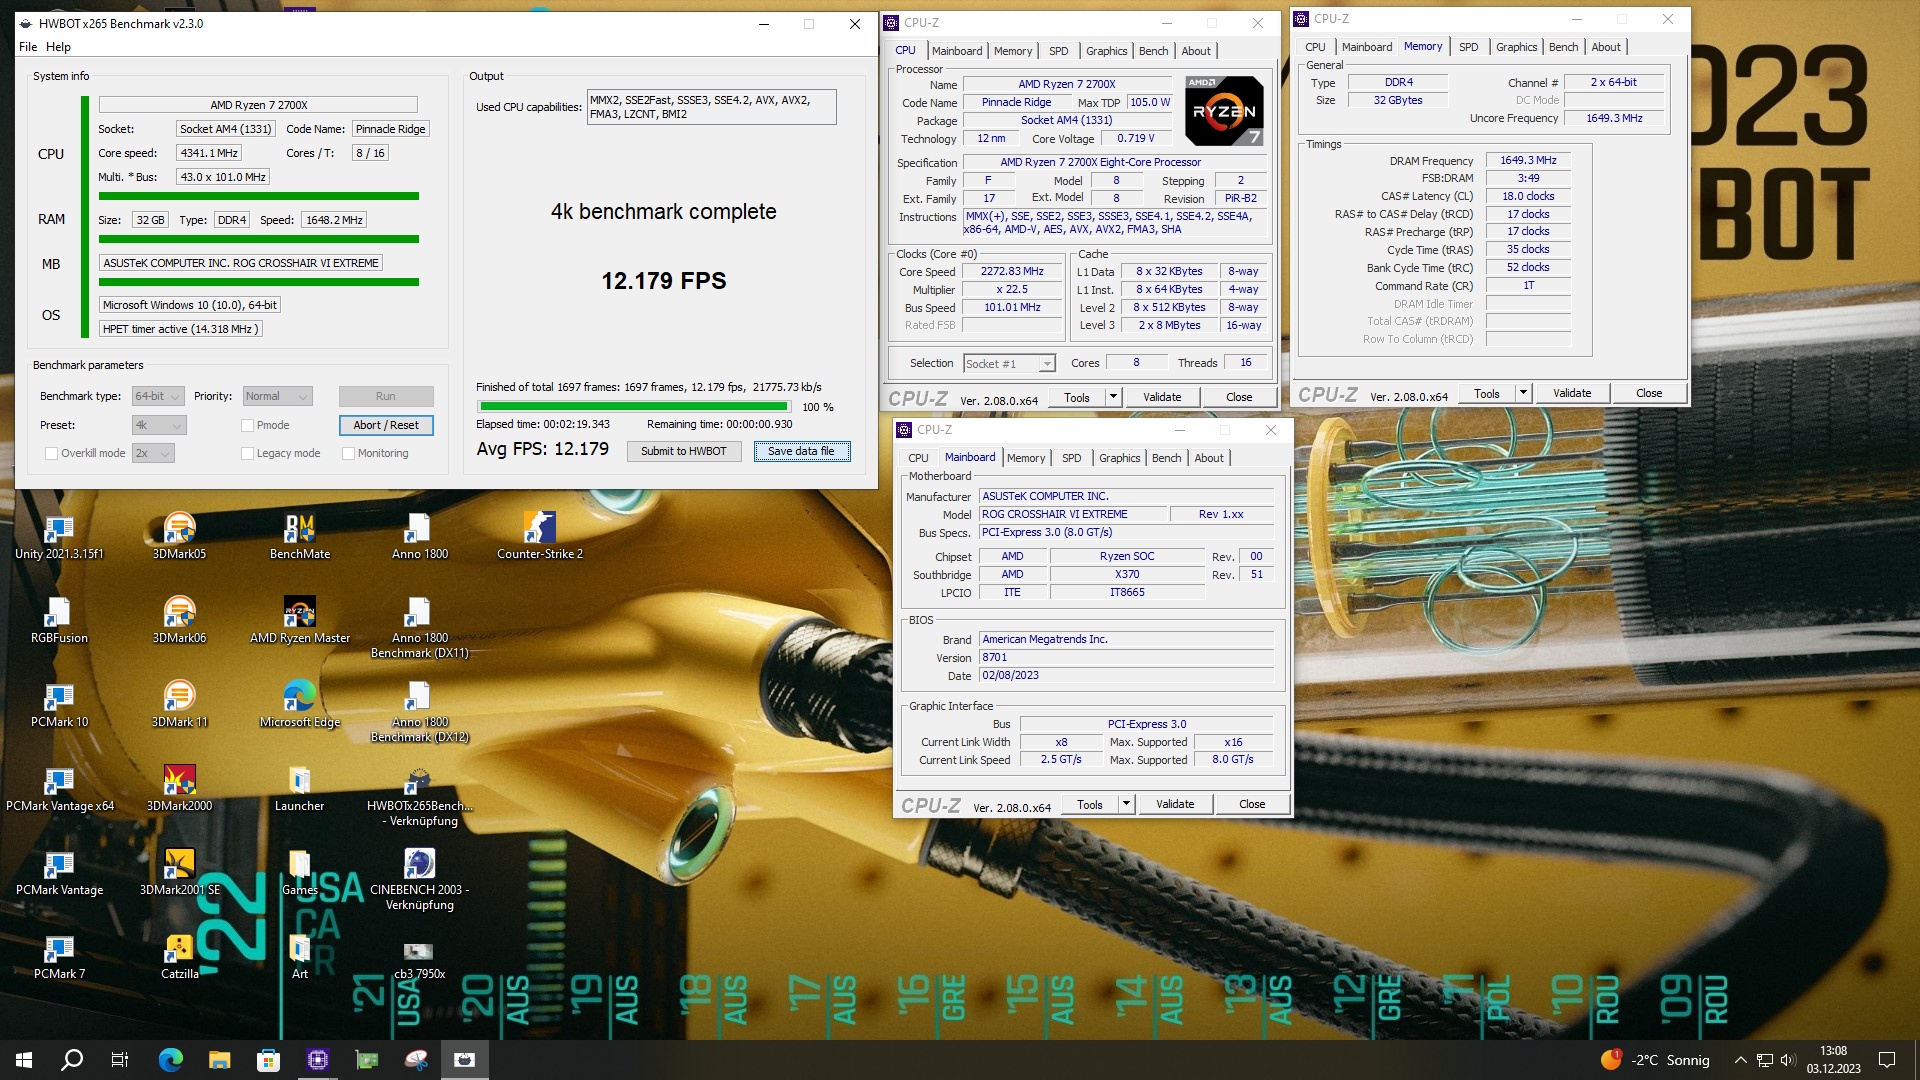Open Socket #1 selection dropdown
This screenshot has width=1920, height=1080.
(x=1009, y=363)
